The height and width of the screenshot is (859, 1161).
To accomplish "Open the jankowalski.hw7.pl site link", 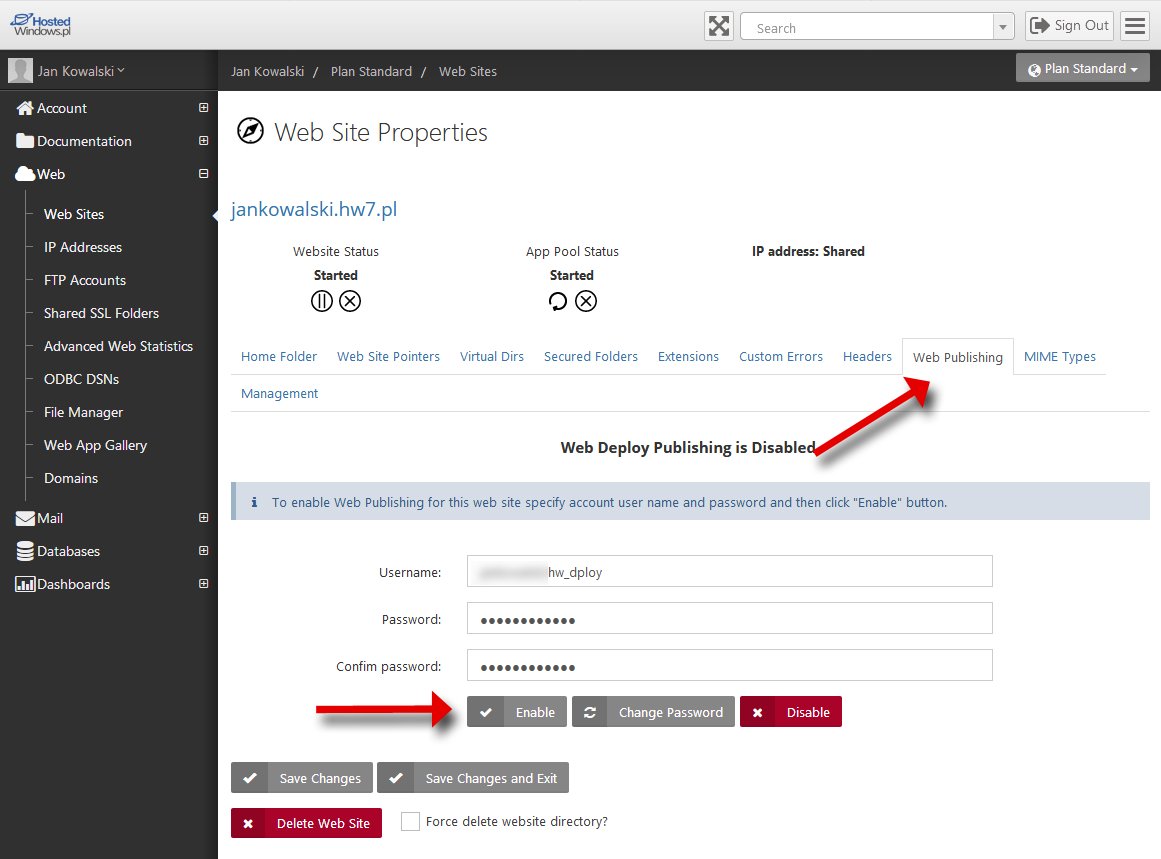I will click(x=314, y=210).
